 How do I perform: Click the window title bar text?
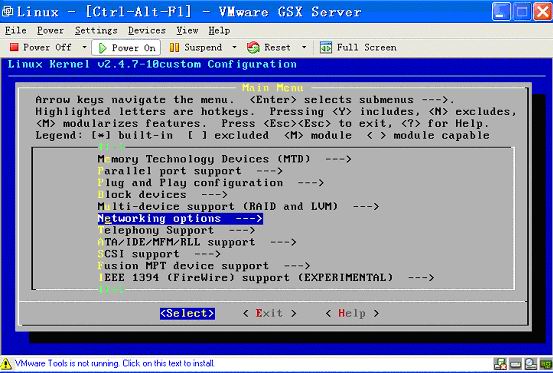(x=189, y=12)
